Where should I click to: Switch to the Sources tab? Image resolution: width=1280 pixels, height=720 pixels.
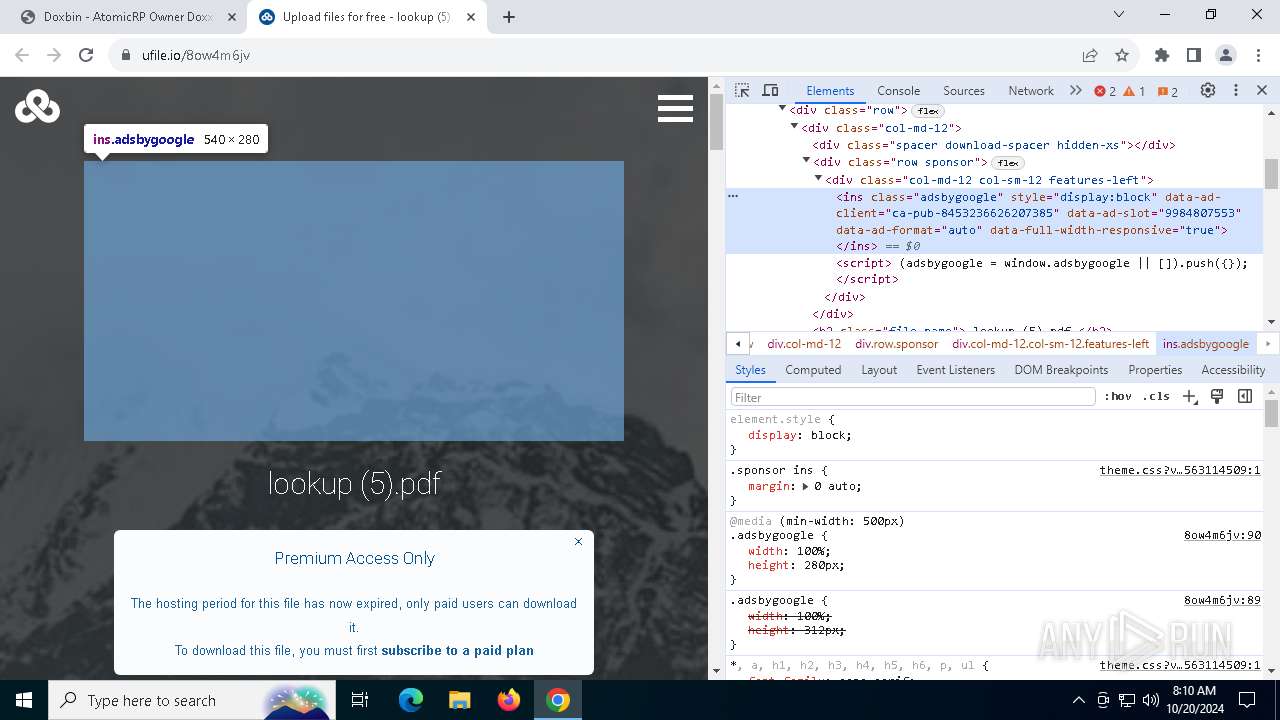pyautogui.click(x=964, y=90)
